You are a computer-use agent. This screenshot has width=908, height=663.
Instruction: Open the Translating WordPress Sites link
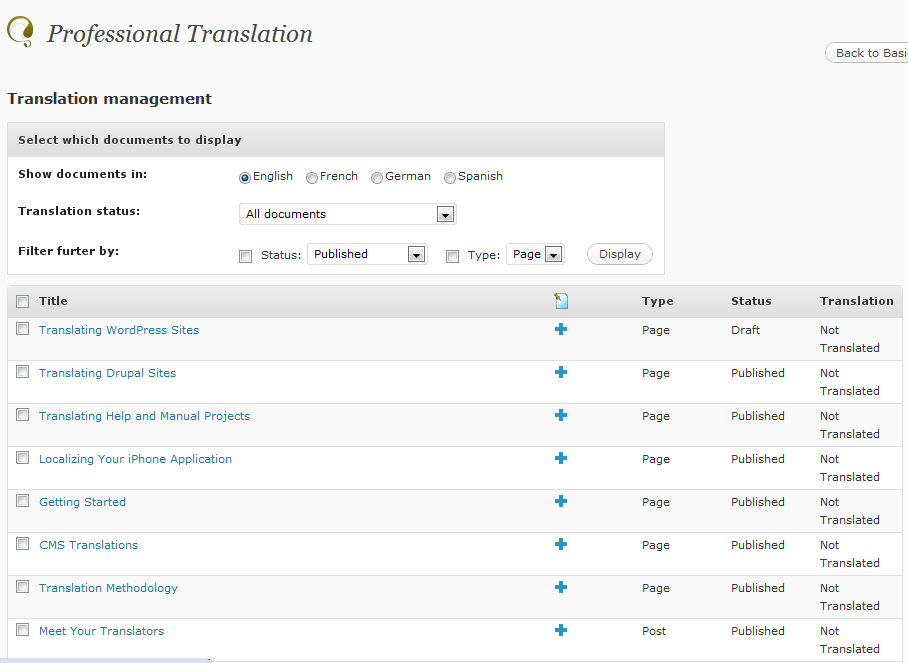pyautogui.click(x=119, y=330)
